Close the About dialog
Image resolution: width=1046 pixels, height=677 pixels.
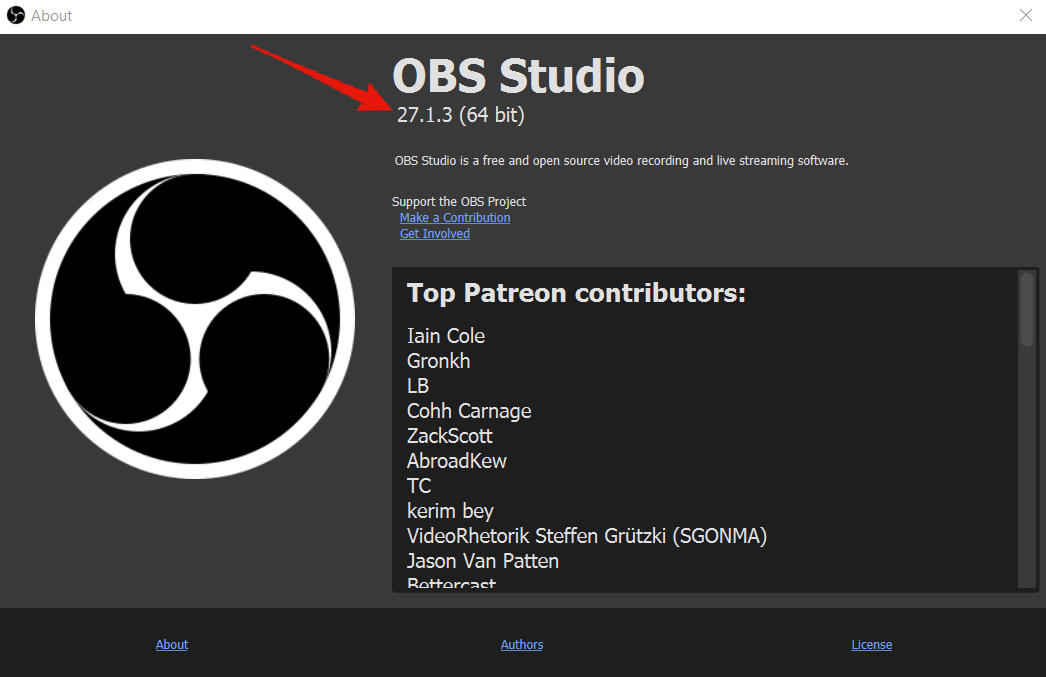1025,15
